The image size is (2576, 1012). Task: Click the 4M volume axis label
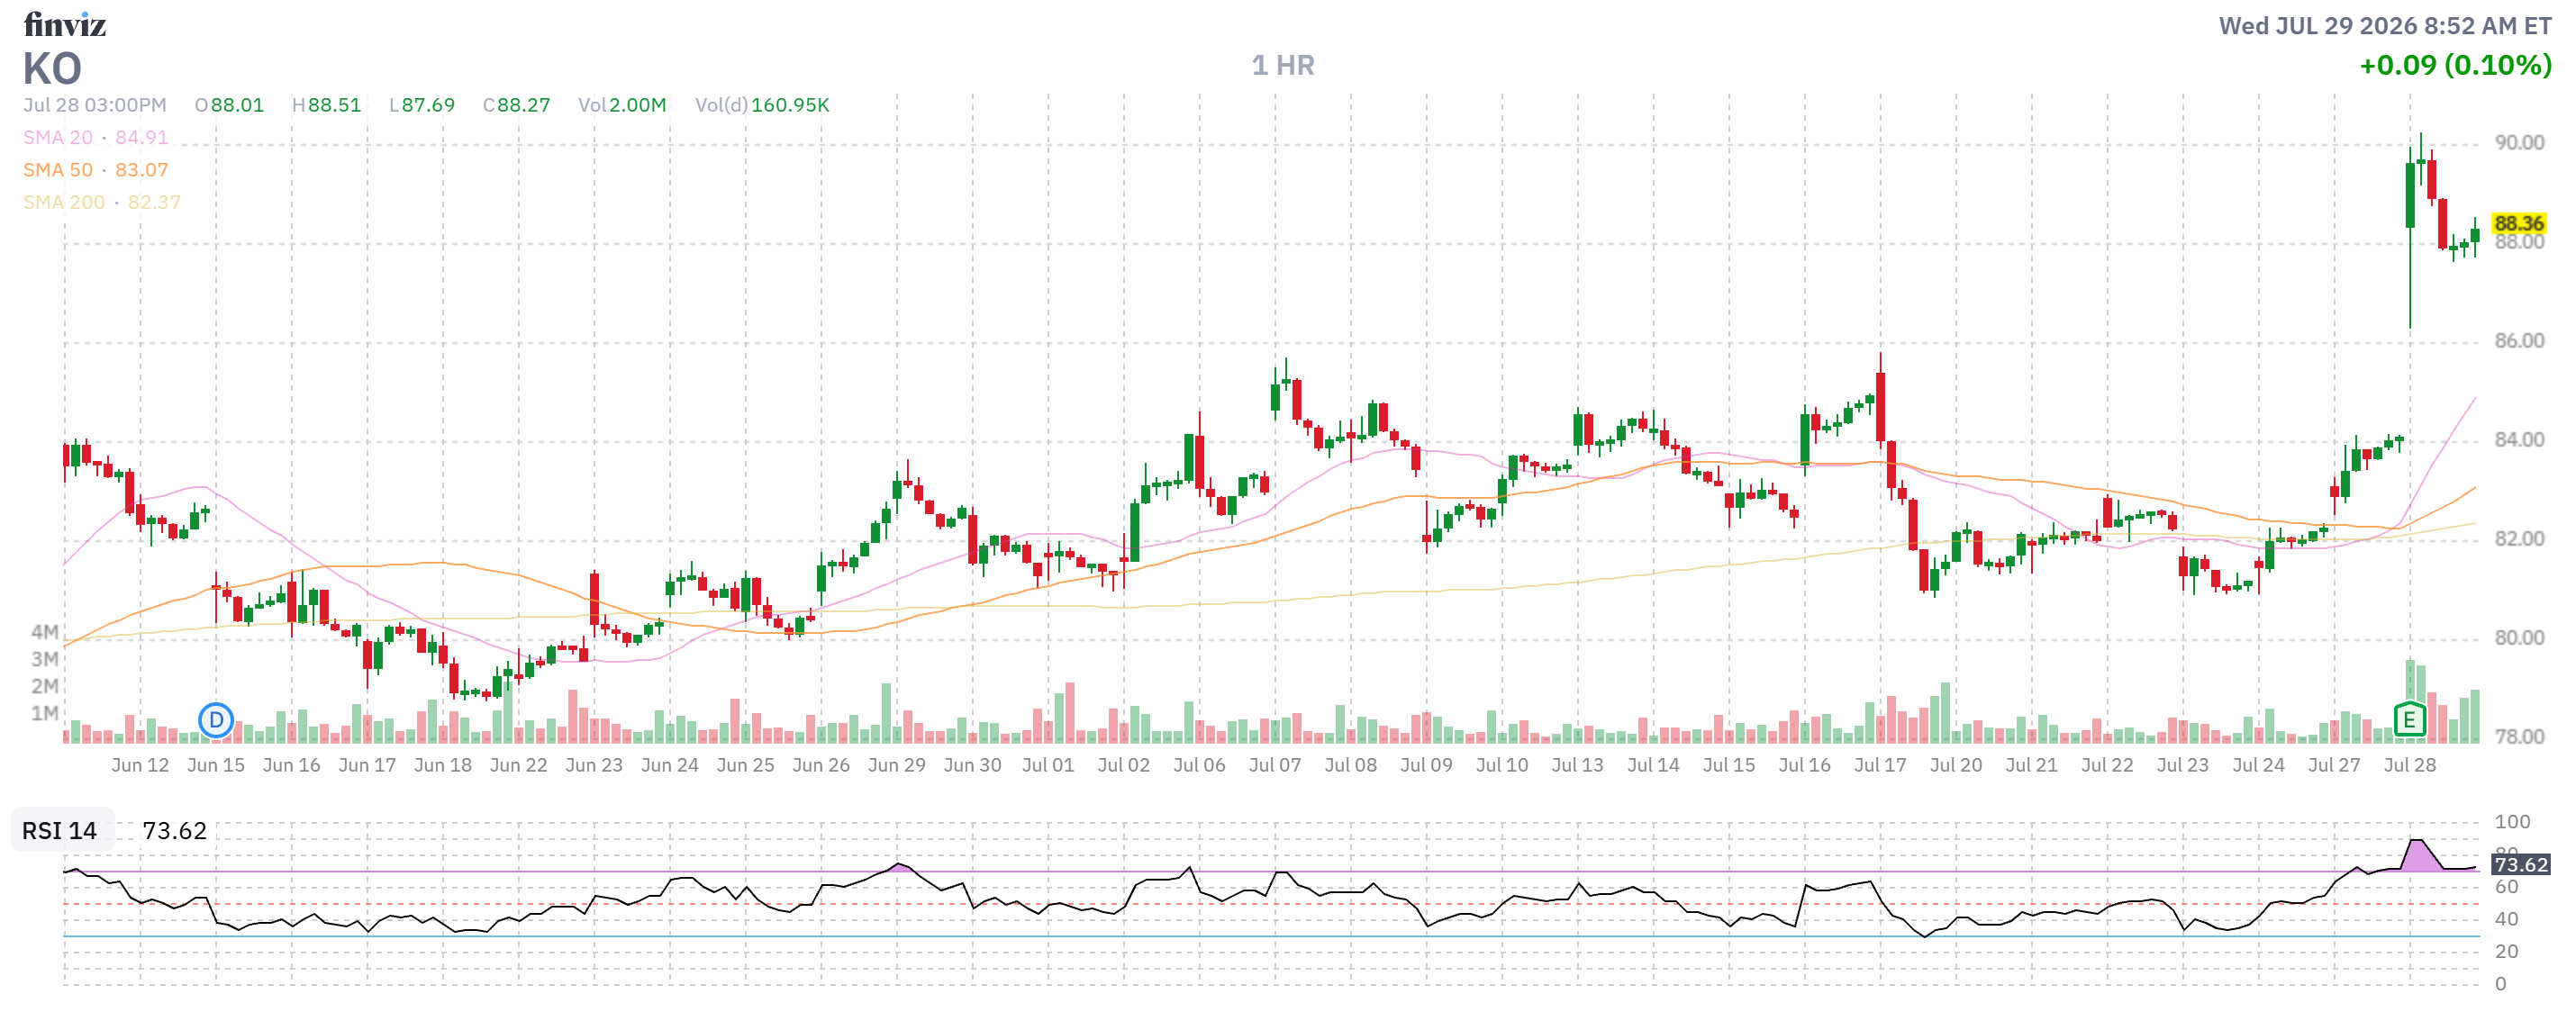(45, 632)
